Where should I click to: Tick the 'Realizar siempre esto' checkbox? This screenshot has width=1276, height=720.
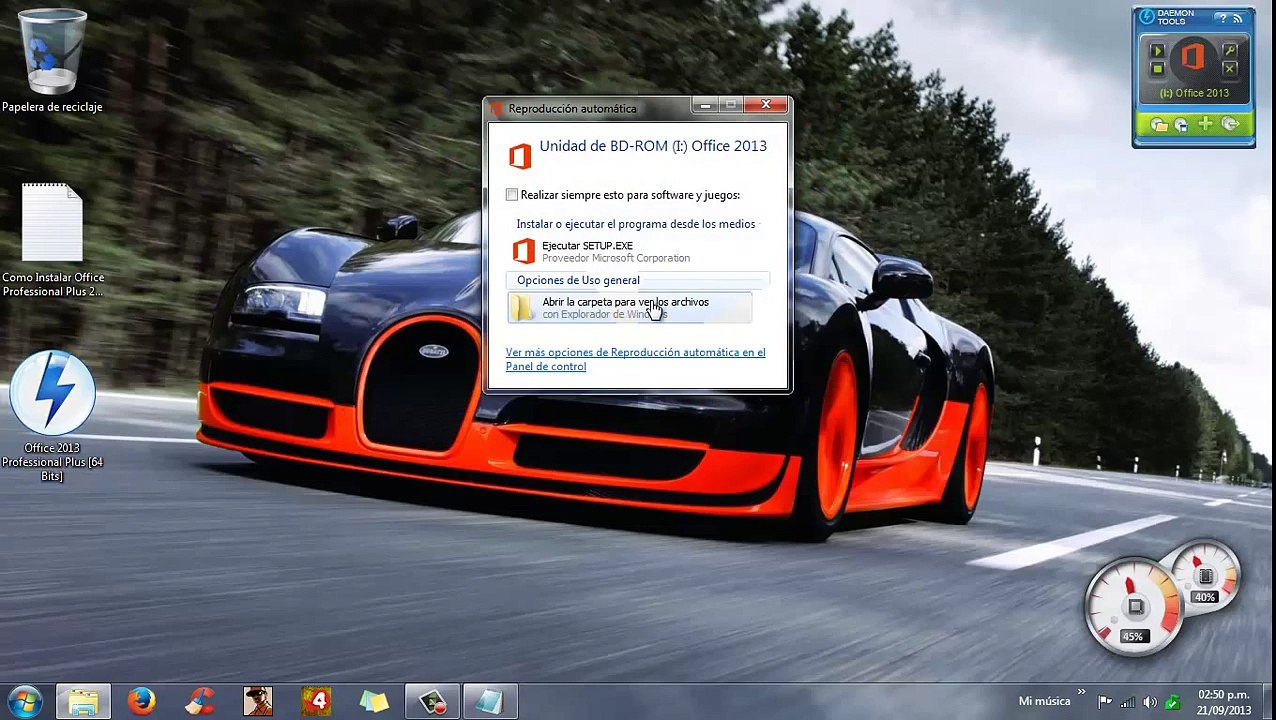click(512, 195)
